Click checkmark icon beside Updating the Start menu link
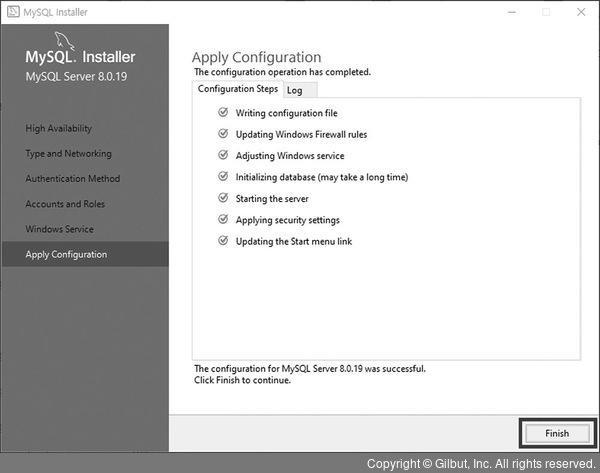 [223, 241]
